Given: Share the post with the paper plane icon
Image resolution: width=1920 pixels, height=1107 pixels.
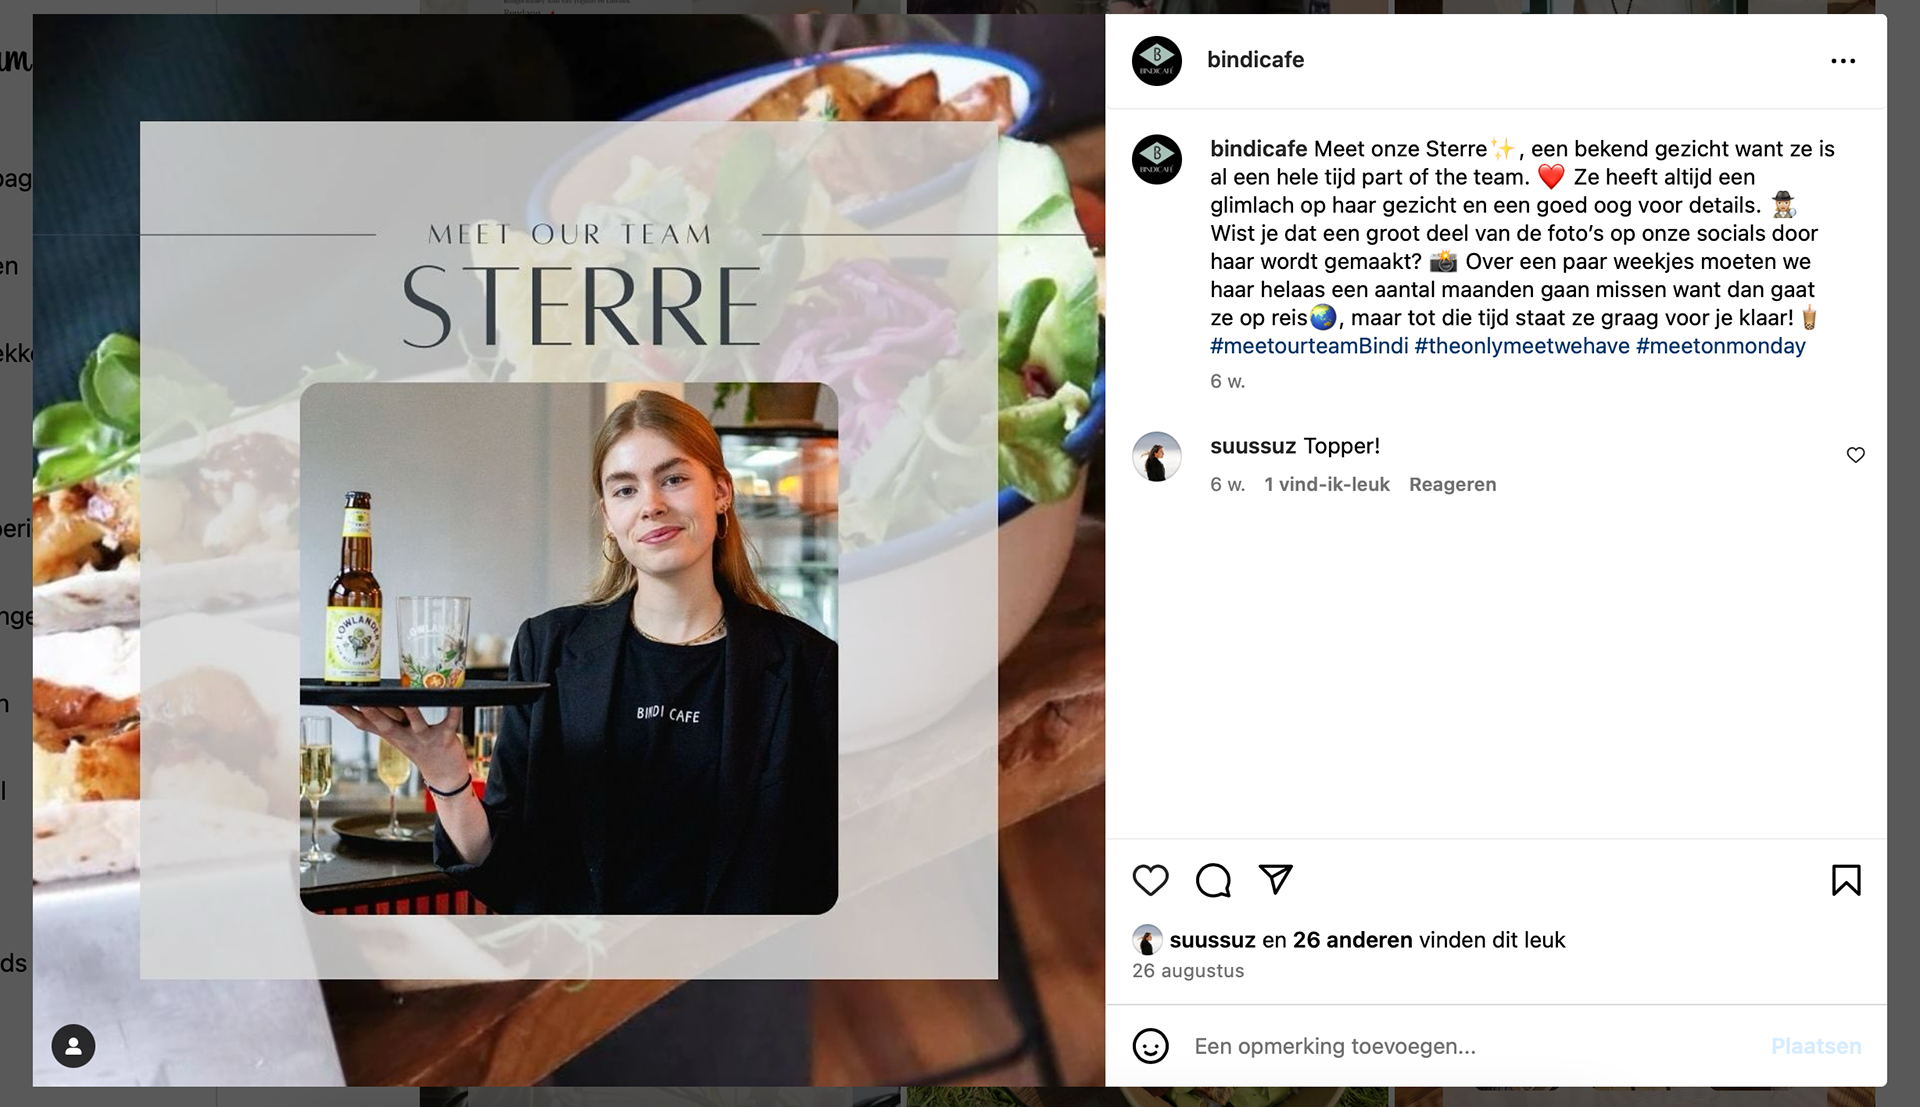Looking at the screenshot, I should click(x=1276, y=879).
